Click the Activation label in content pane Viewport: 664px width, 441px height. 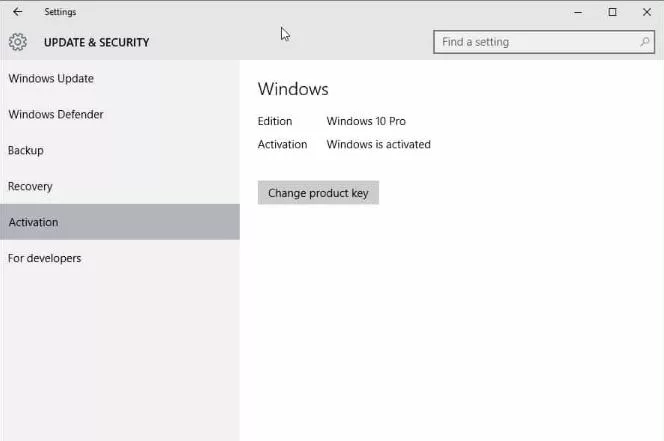pyautogui.click(x=282, y=144)
